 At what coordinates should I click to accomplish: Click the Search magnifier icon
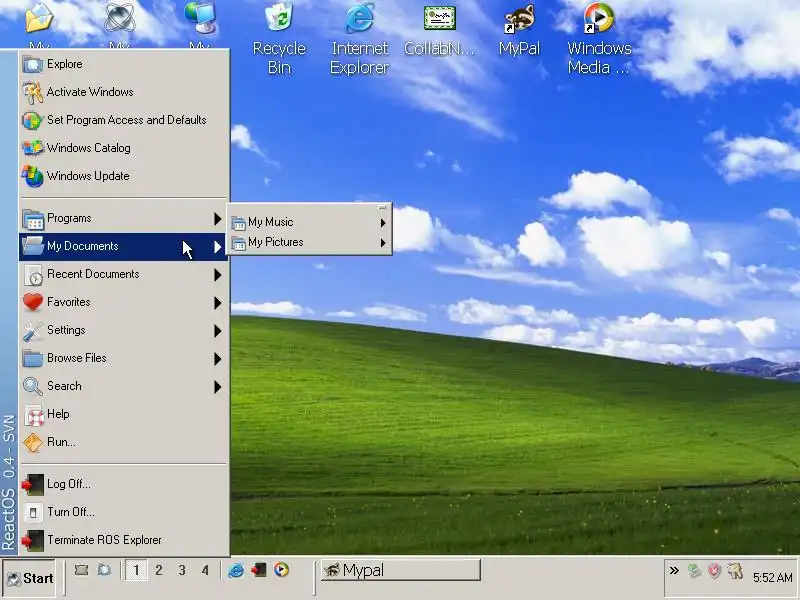33,387
